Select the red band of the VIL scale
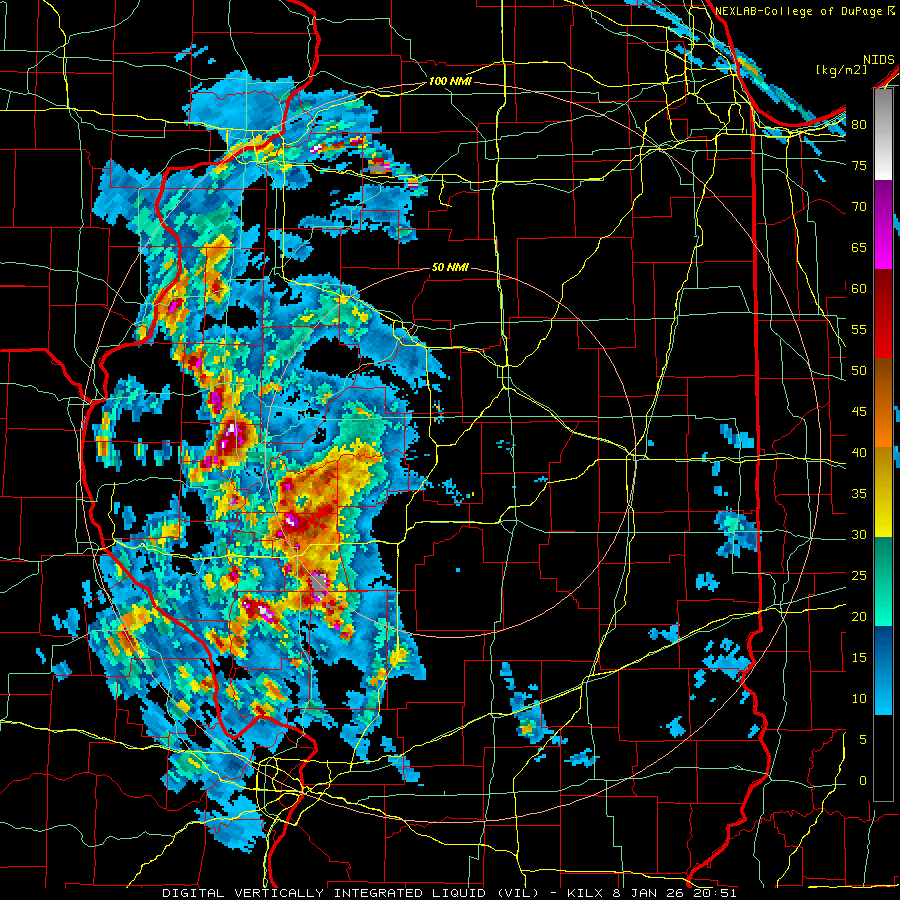This screenshot has height=900, width=900. coord(883,314)
